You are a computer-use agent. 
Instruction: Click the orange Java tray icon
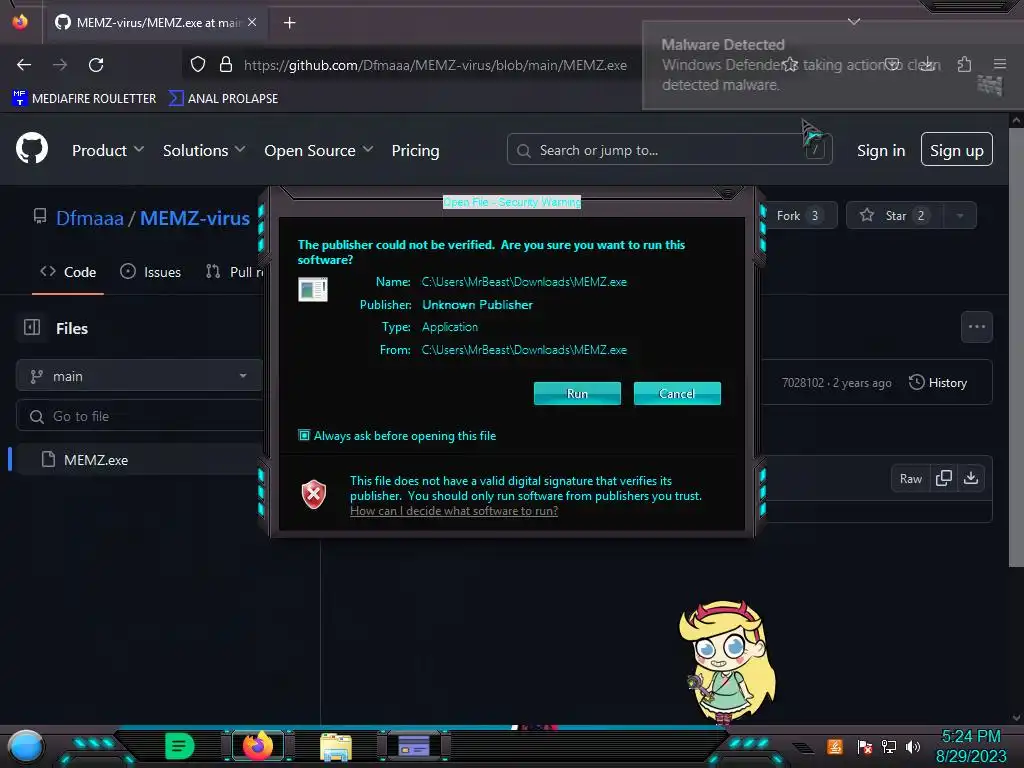pyautogui.click(x=835, y=746)
